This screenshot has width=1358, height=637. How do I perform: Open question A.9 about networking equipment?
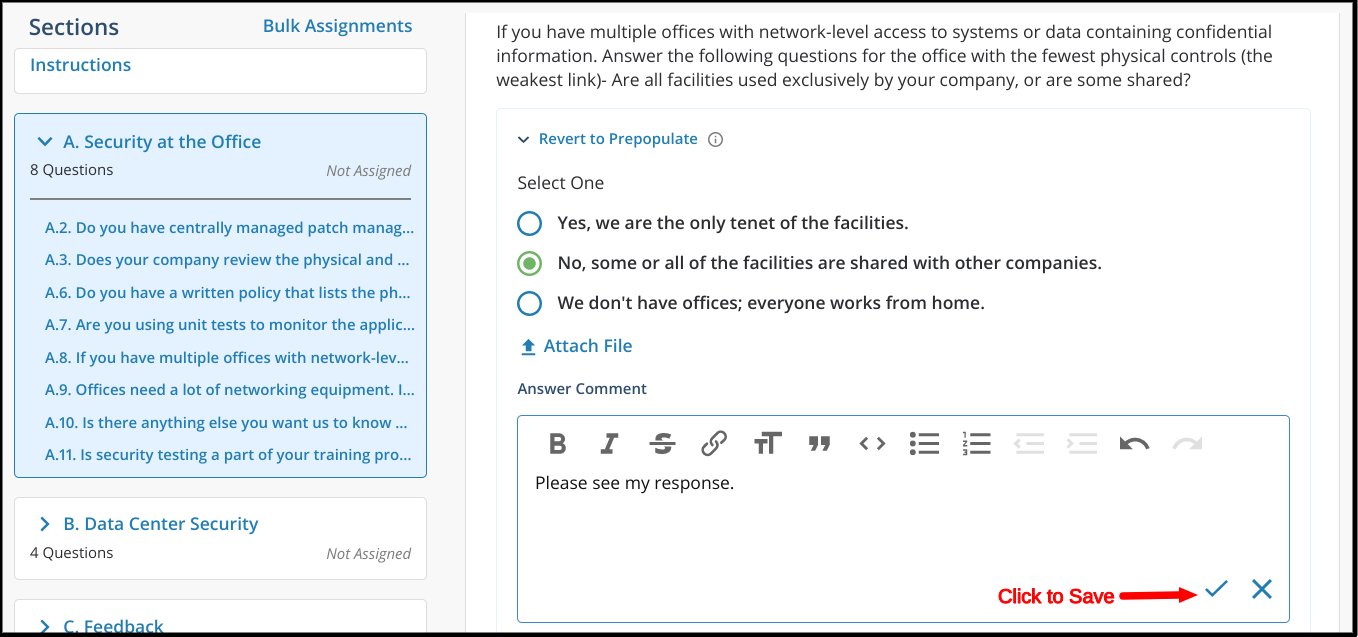(x=230, y=390)
